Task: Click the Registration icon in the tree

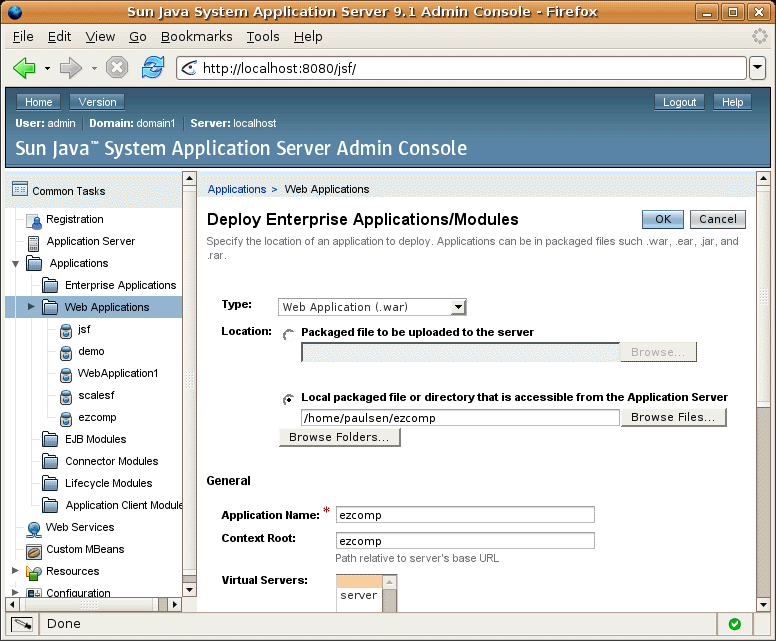Action: point(35,220)
